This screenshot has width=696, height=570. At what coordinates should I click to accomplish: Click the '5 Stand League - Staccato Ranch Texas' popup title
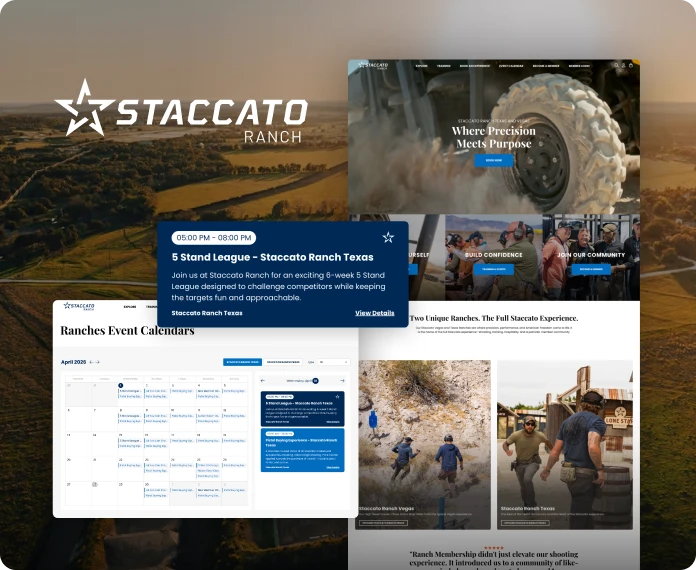(273, 257)
